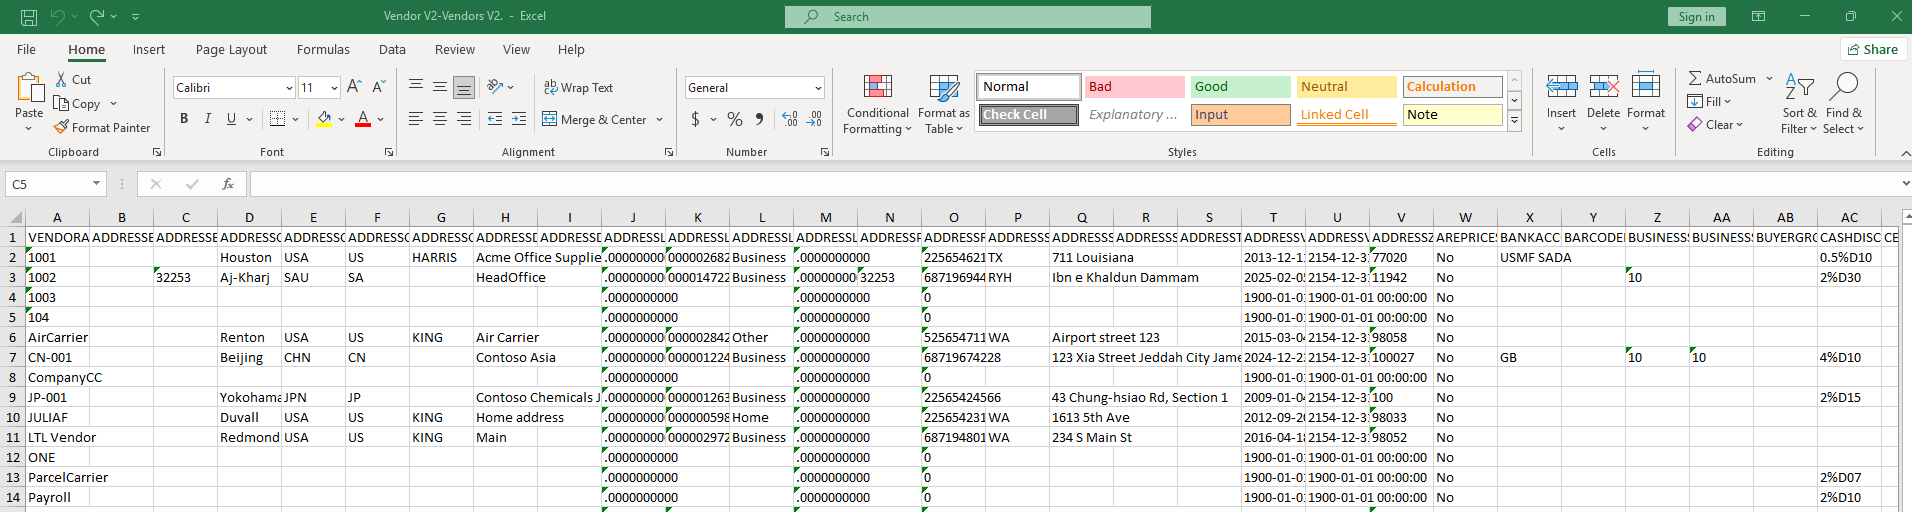The height and width of the screenshot is (512, 1912).
Task: Click the Save icon in title bar
Action: click(x=29, y=17)
